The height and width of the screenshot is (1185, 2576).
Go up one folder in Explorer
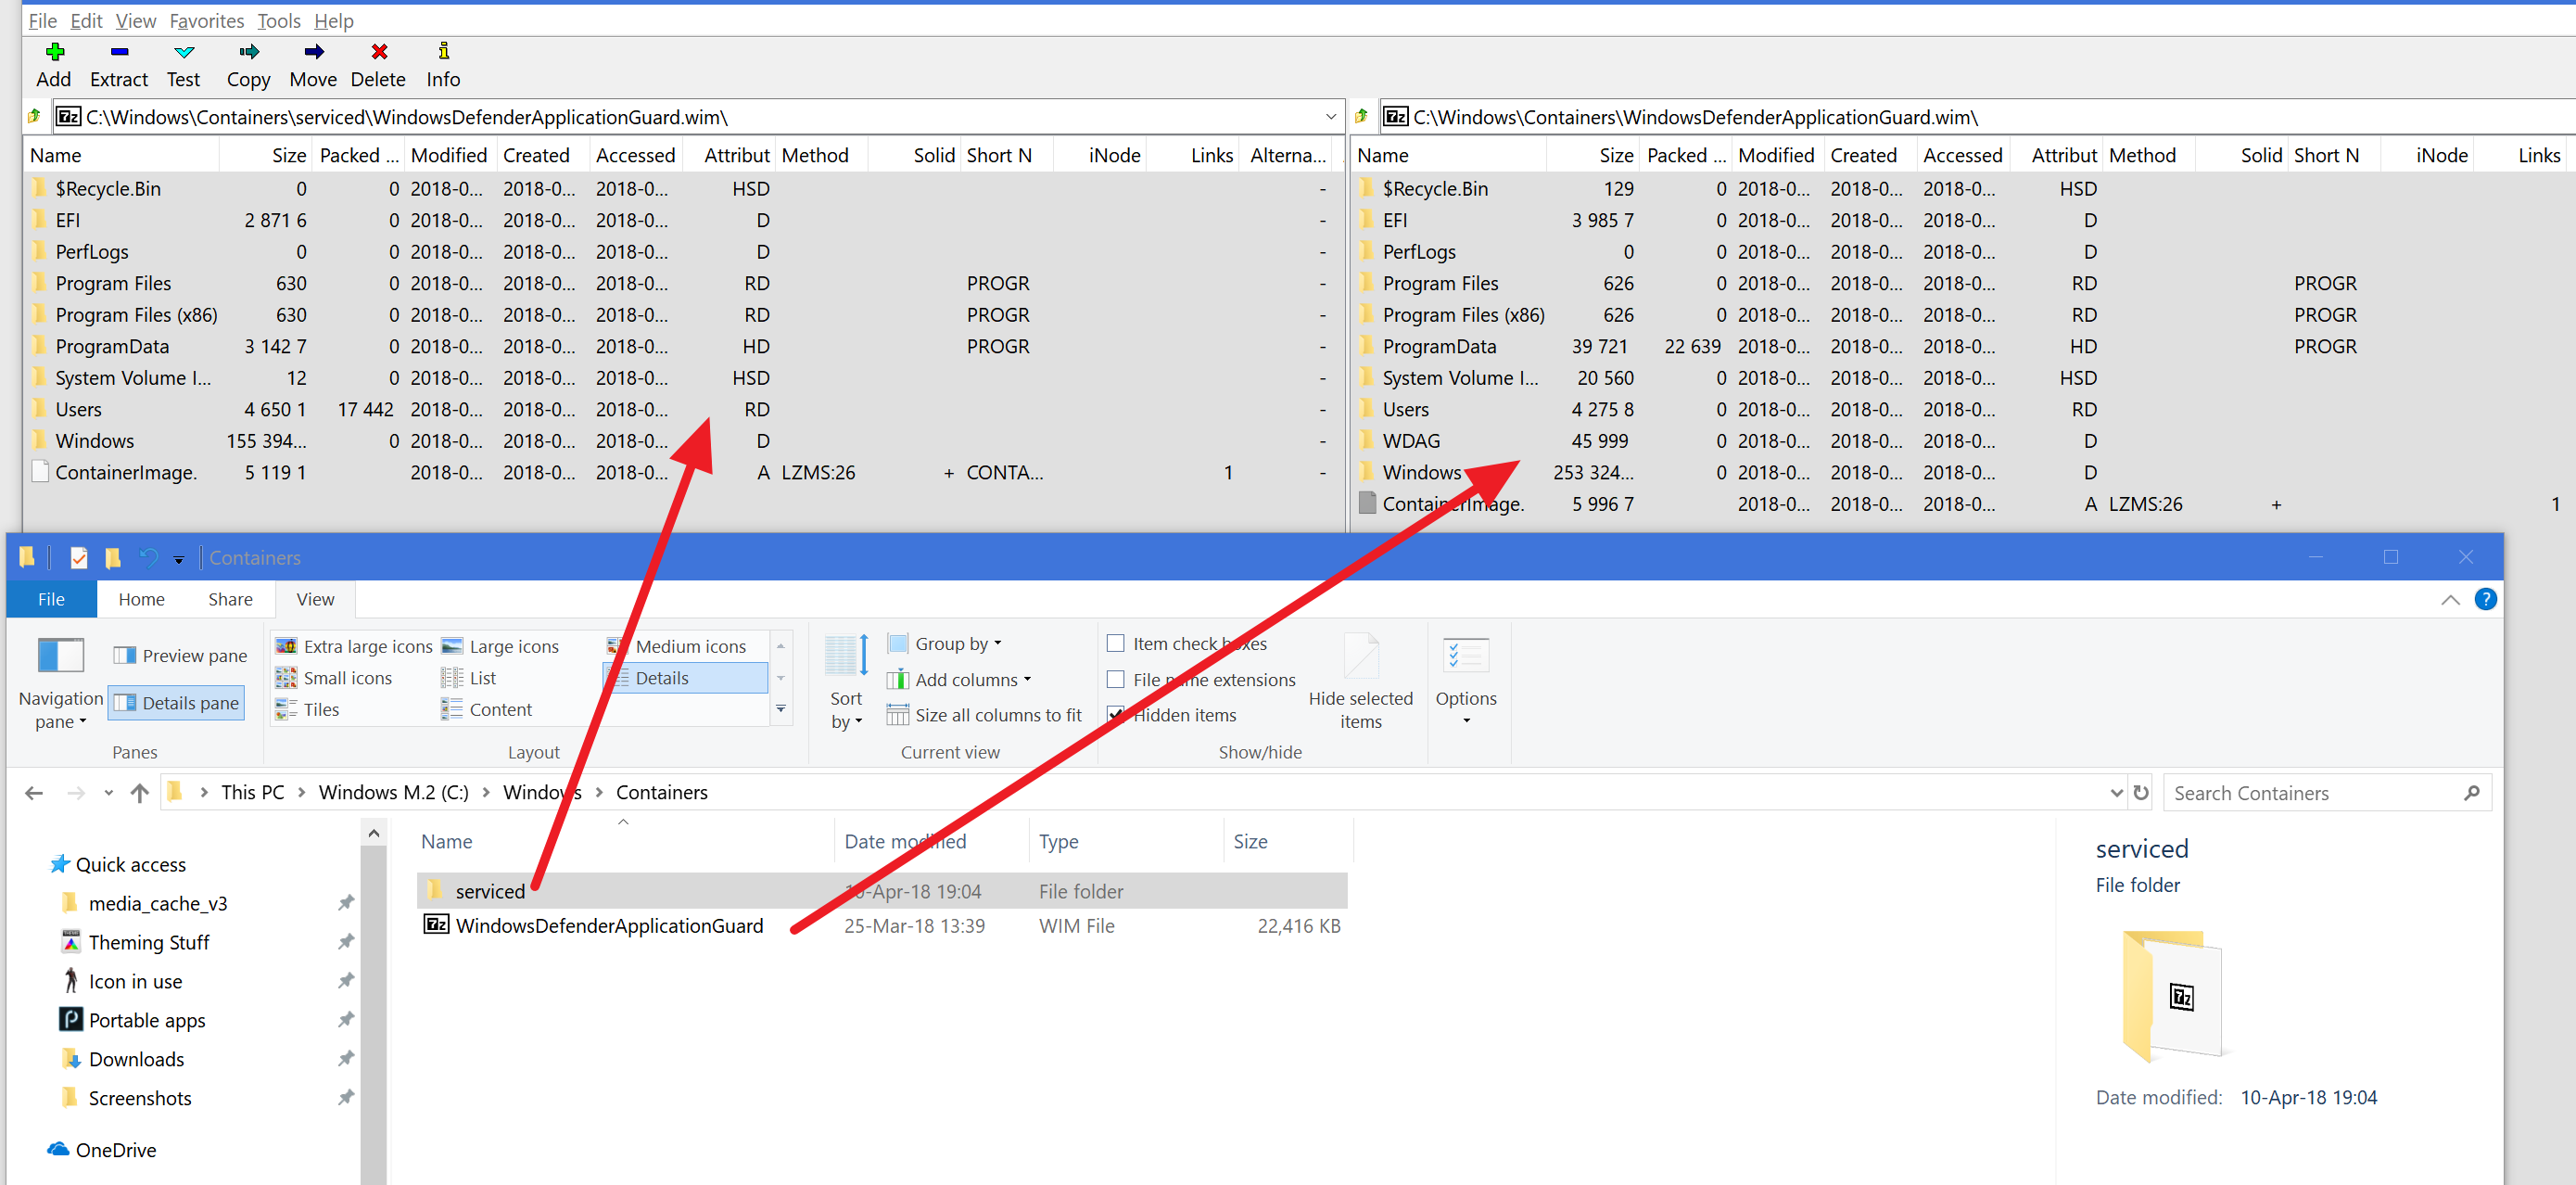click(140, 793)
